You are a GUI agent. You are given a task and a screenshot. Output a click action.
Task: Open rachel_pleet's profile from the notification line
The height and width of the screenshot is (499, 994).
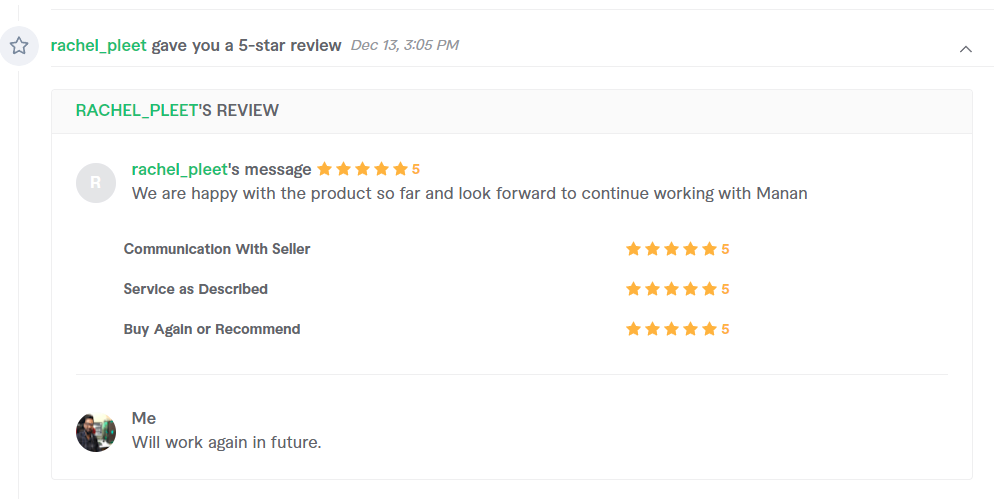[x=98, y=45]
